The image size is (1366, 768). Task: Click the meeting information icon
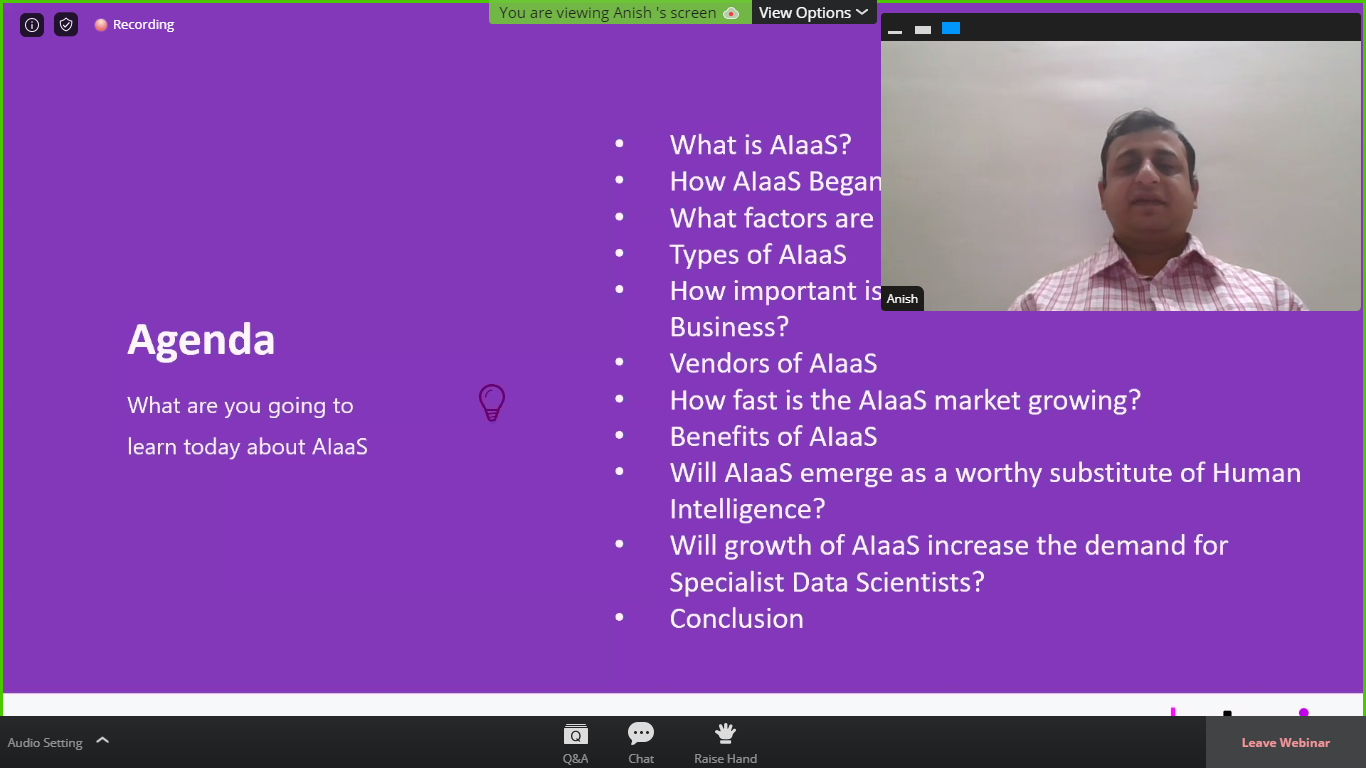click(x=32, y=25)
